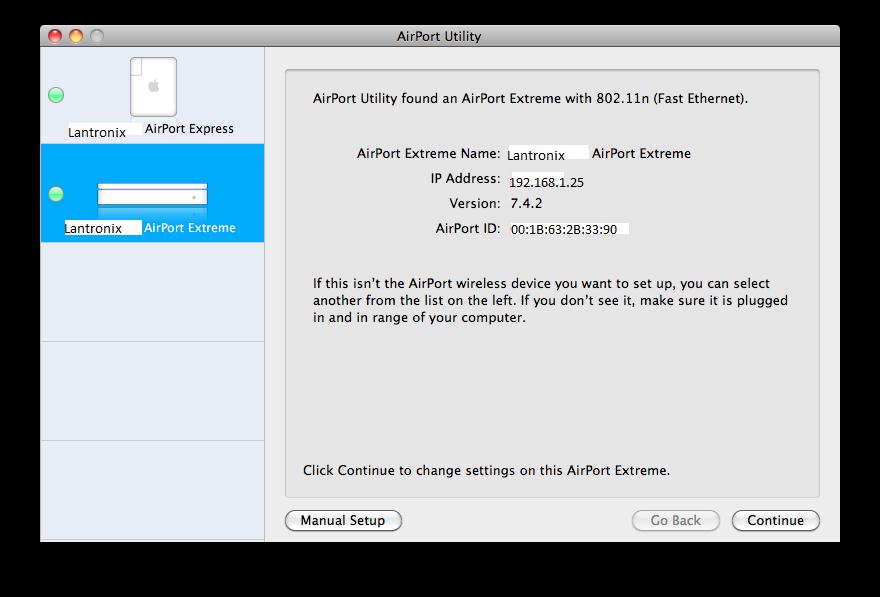Click the gray zoom window button

pyautogui.click(x=96, y=36)
